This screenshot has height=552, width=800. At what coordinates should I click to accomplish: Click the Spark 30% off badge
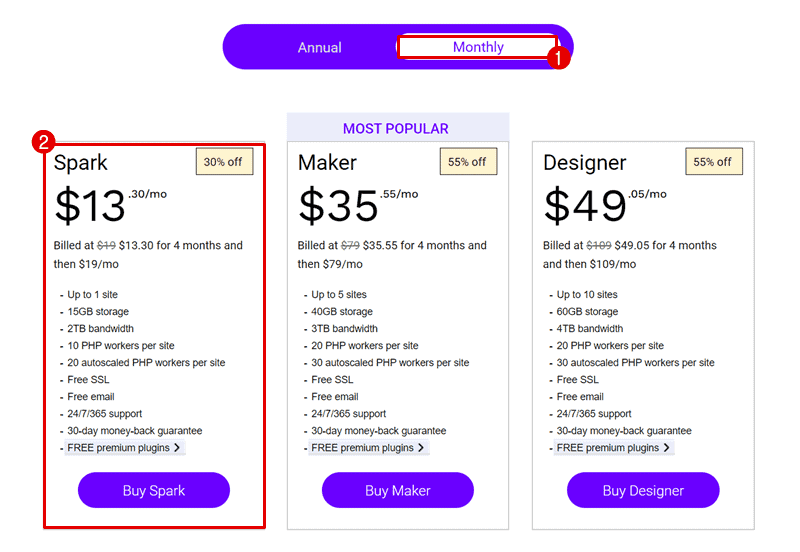click(x=224, y=161)
